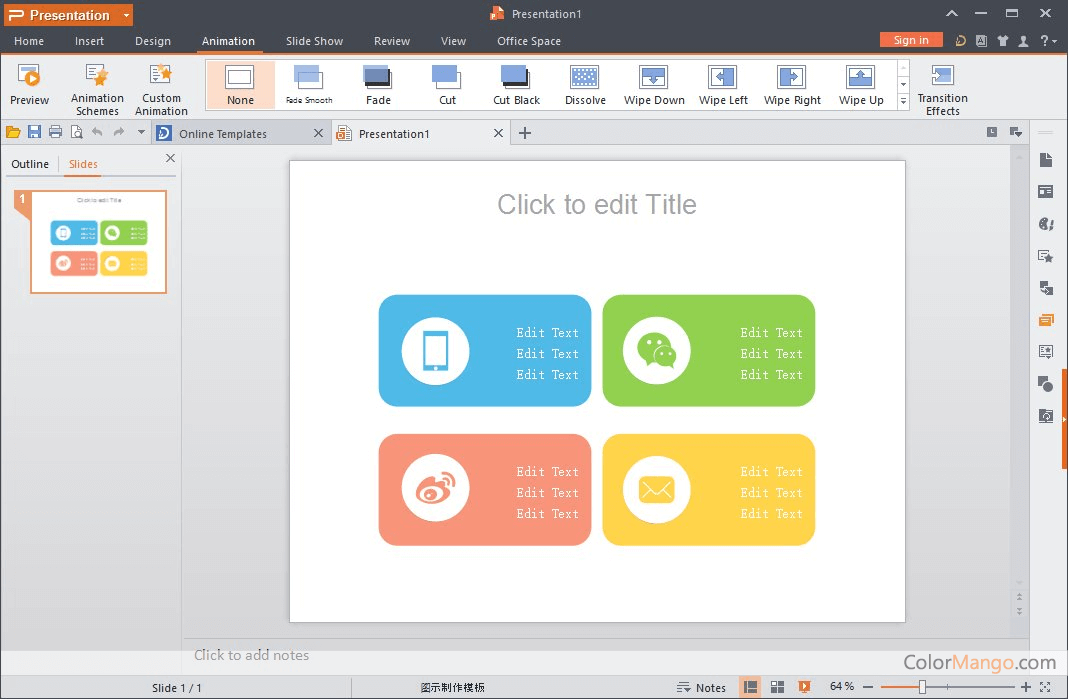
Task: Start slideshow from status bar icon
Action: click(804, 687)
